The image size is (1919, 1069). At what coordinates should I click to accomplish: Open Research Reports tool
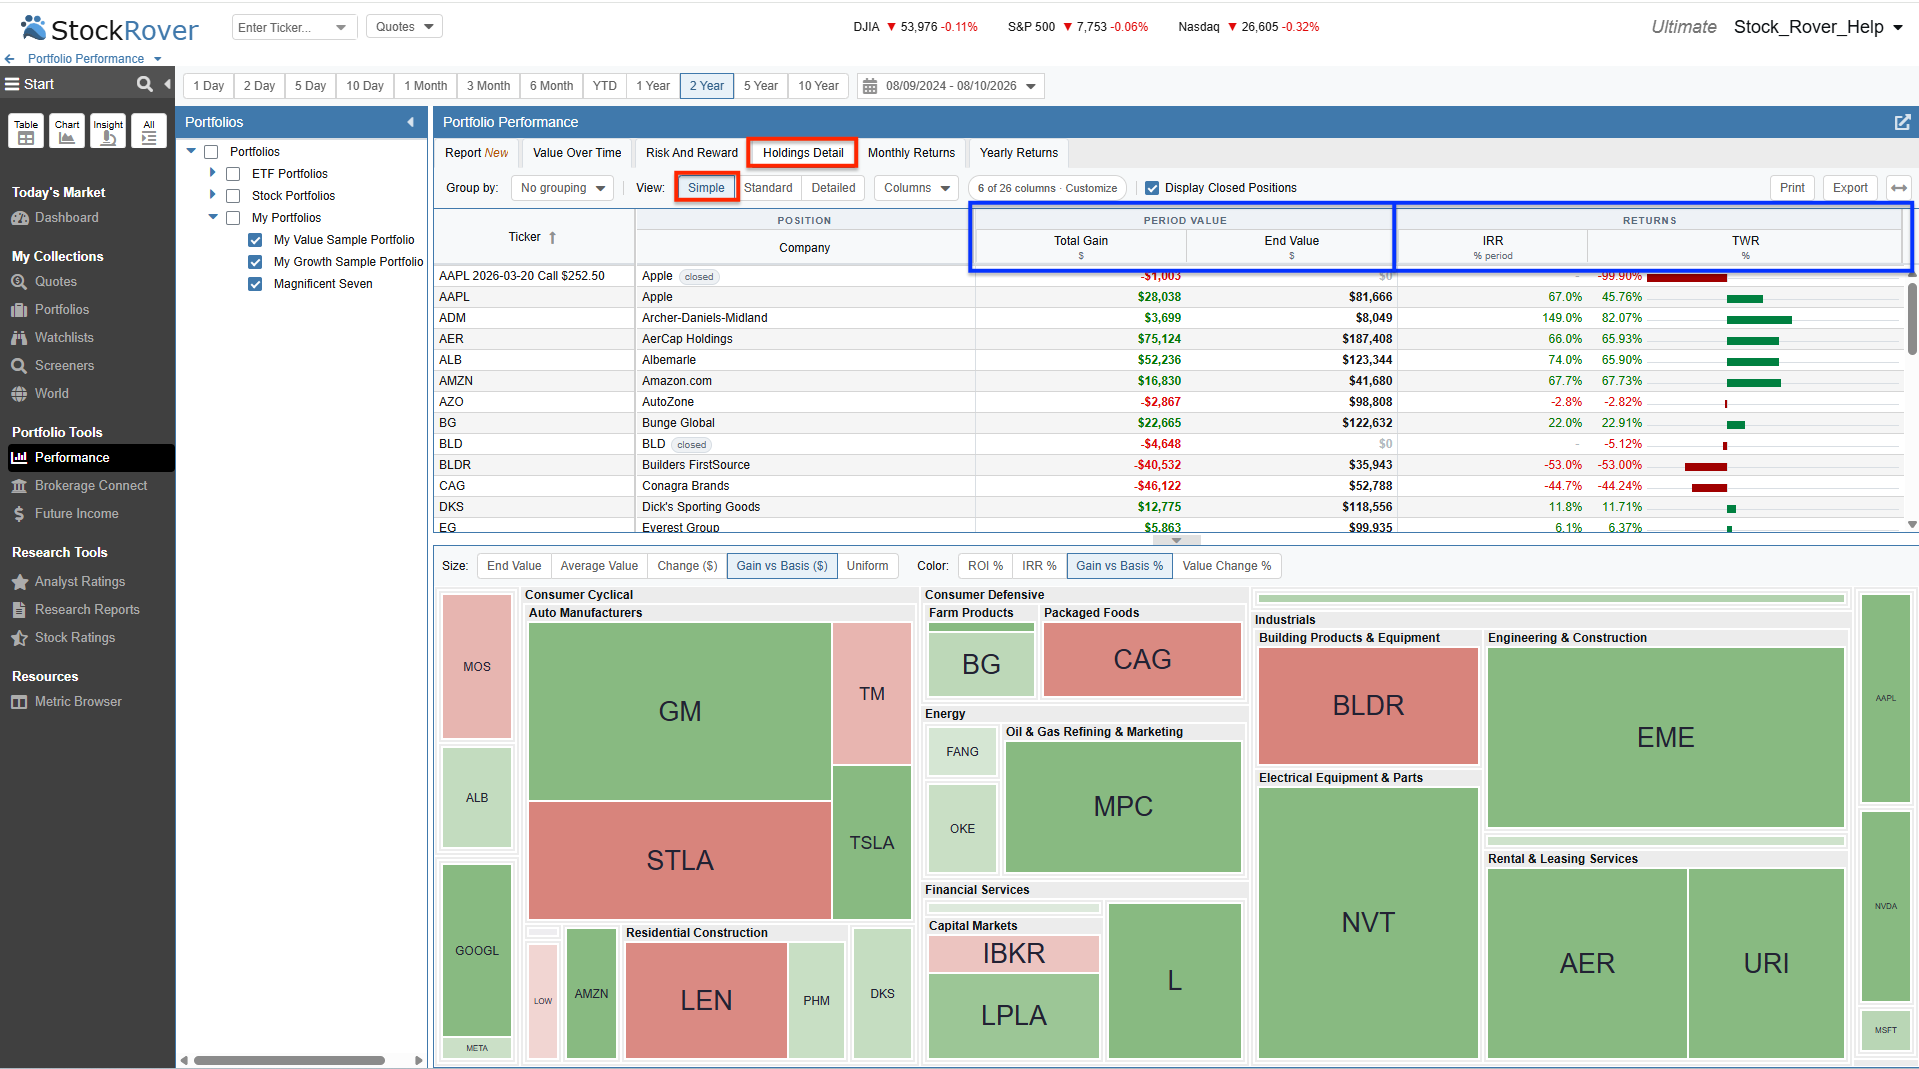coord(87,610)
